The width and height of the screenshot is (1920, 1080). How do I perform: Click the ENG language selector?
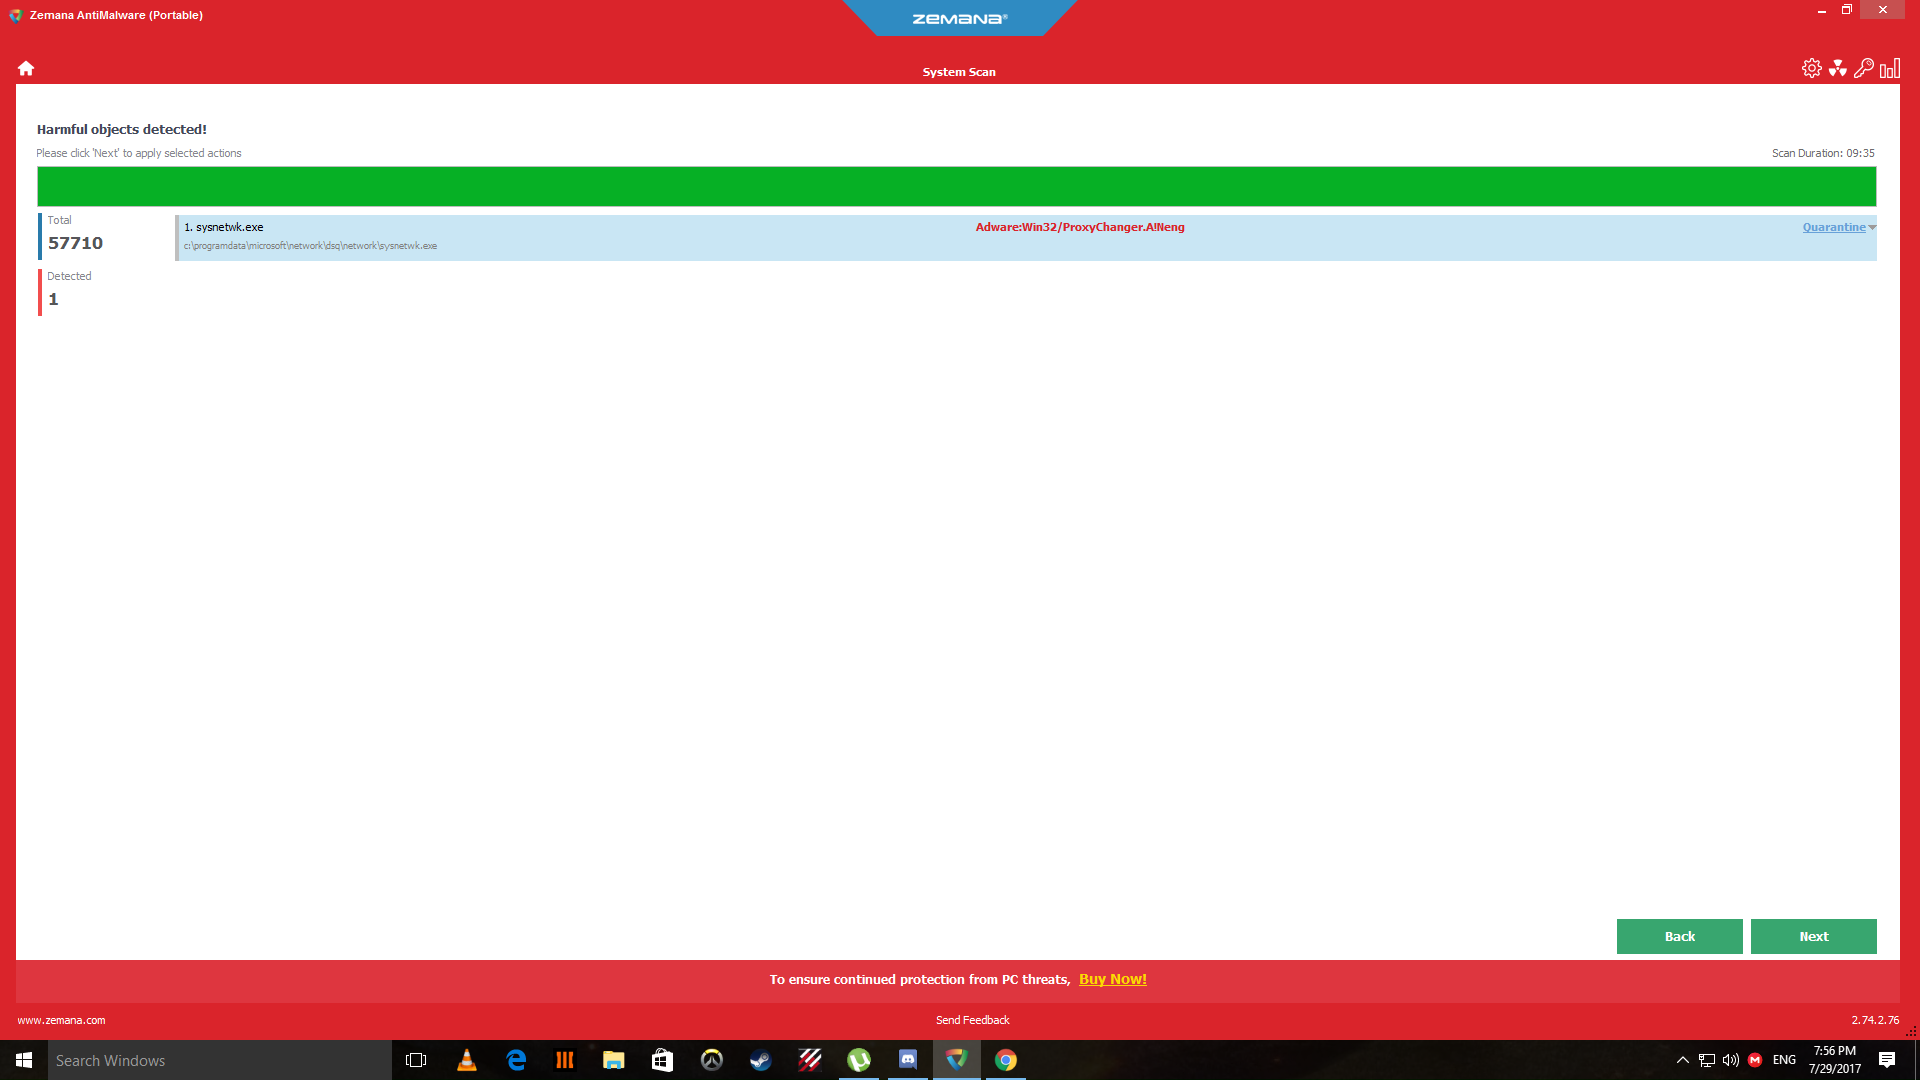(x=1784, y=1060)
